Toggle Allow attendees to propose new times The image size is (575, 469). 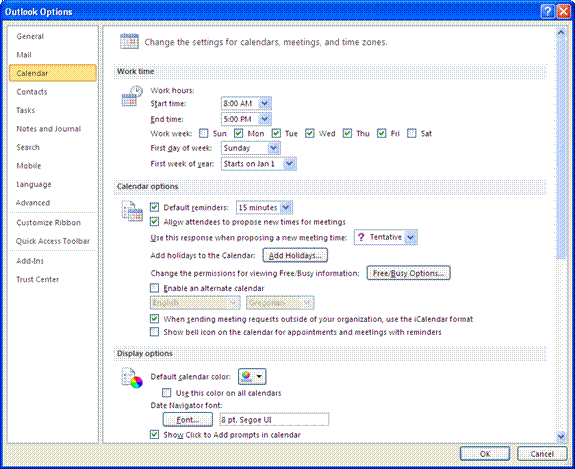point(154,221)
